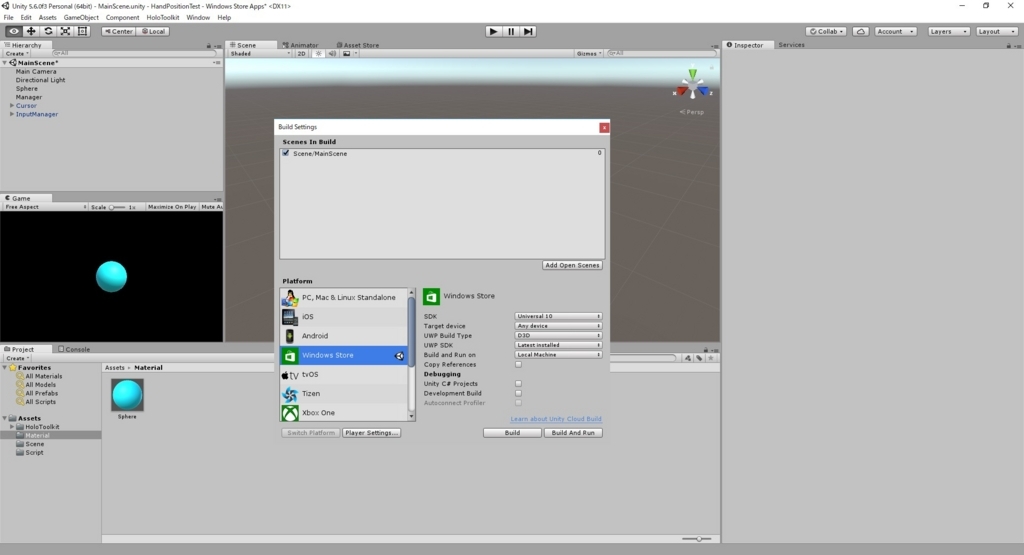The width and height of the screenshot is (1024, 555).
Task: Enable Development Build checkbox
Action: tap(519, 394)
